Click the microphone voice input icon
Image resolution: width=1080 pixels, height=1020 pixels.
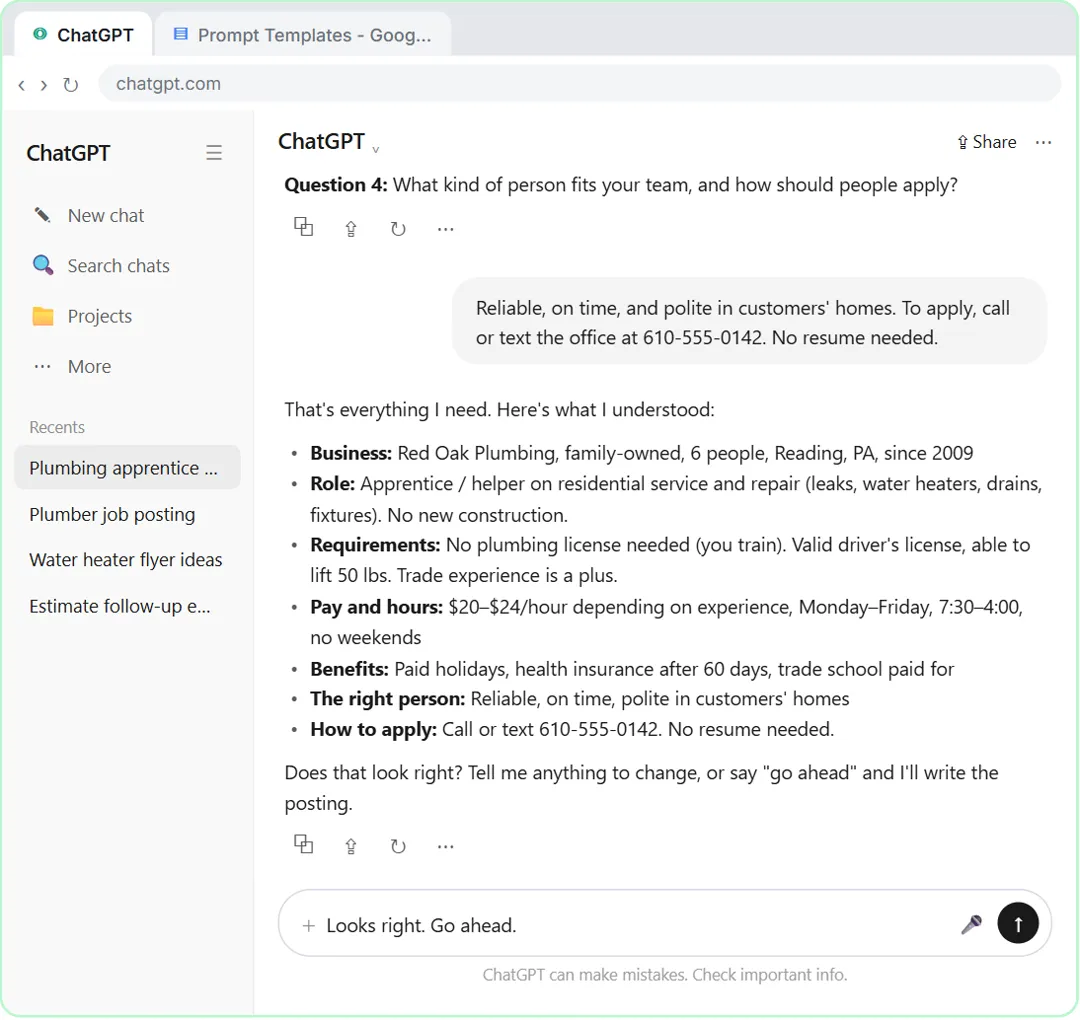(x=971, y=924)
